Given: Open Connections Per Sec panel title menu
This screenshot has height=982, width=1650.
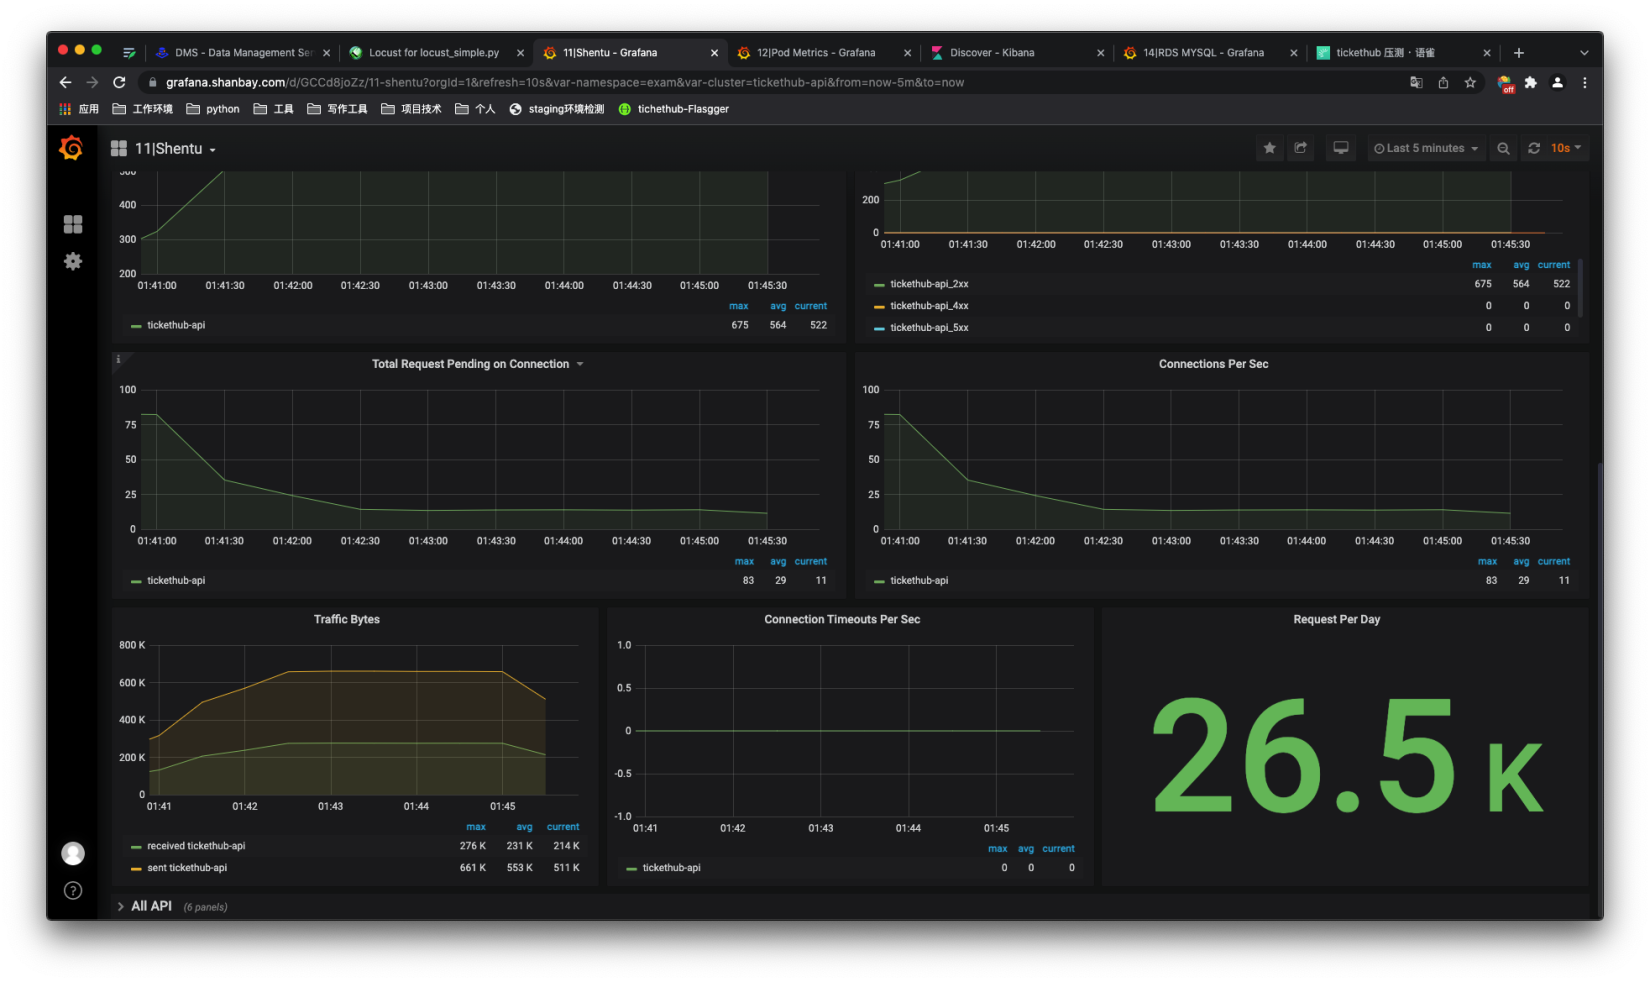Looking at the screenshot, I should tap(1213, 364).
